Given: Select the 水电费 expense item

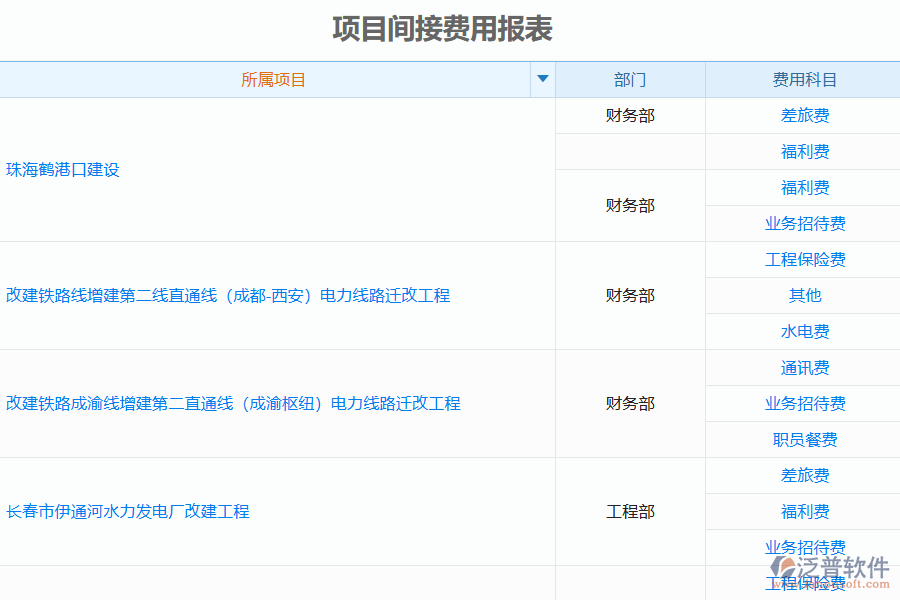Looking at the screenshot, I should pyautogui.click(x=805, y=331).
